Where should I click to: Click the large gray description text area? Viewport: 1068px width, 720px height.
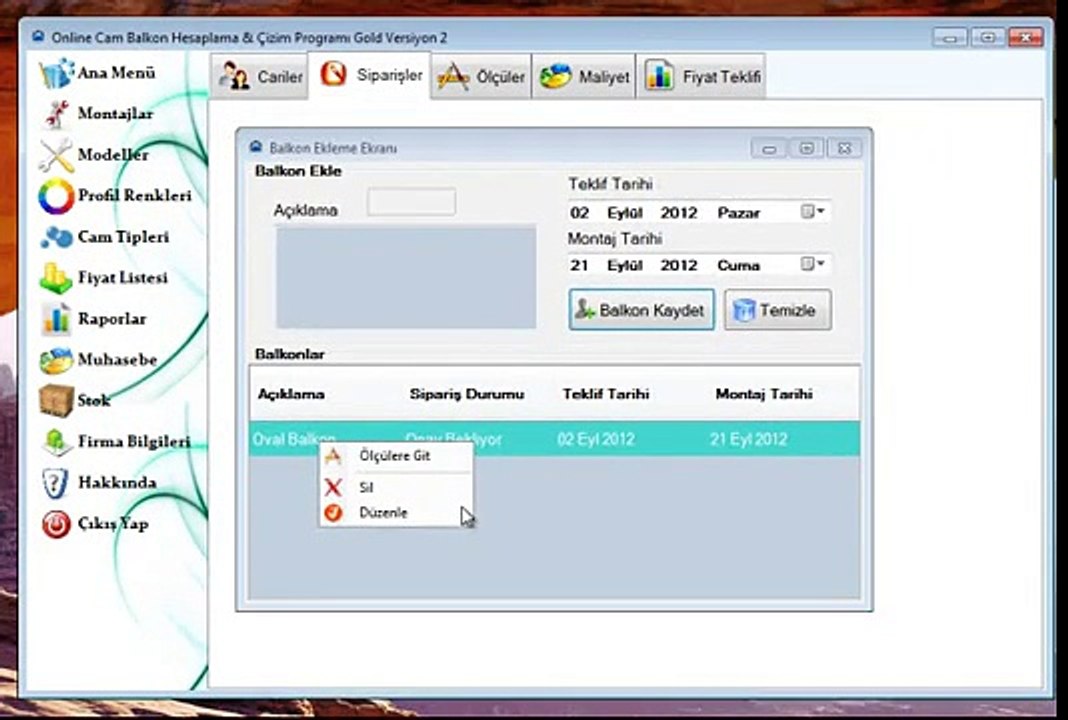pos(406,277)
